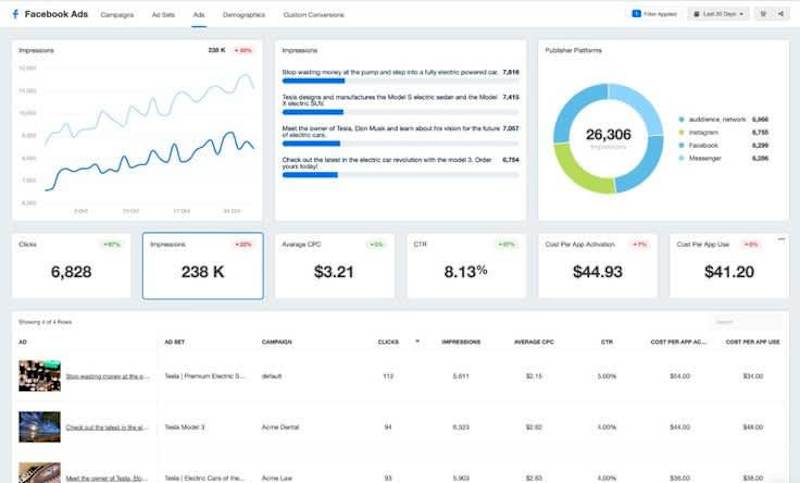Screen dimensions: 800x483
Task: Click the 'Check out the latest' impressions bar
Action: point(401,175)
